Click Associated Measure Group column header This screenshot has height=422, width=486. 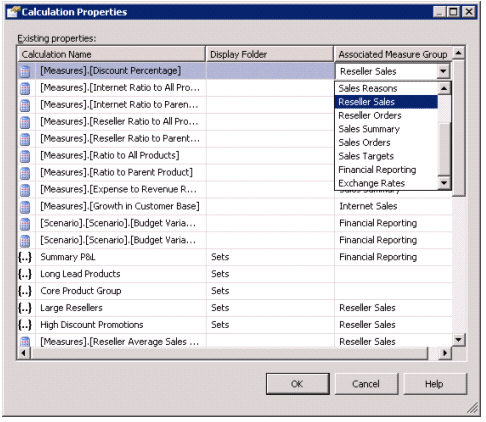point(393,54)
